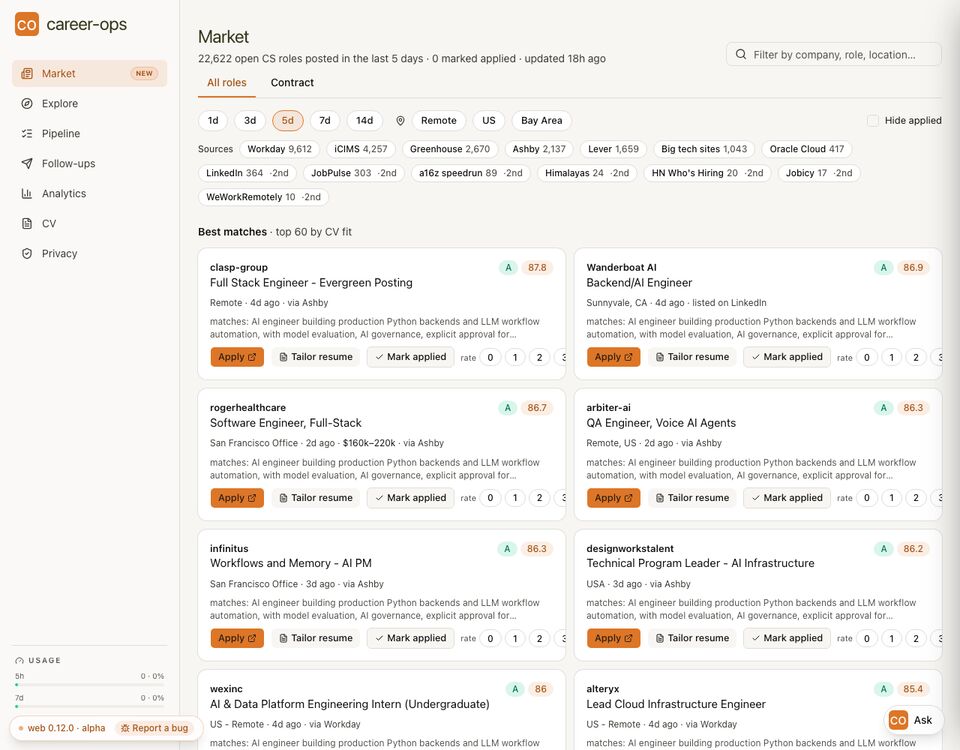This screenshot has width=960, height=750.
Task: Click the career-ops logo icon
Action: tap(27, 24)
